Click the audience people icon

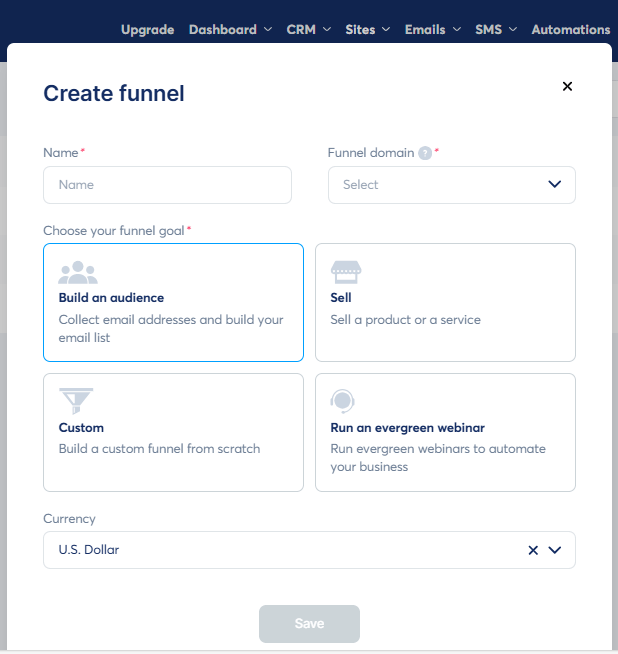point(78,272)
